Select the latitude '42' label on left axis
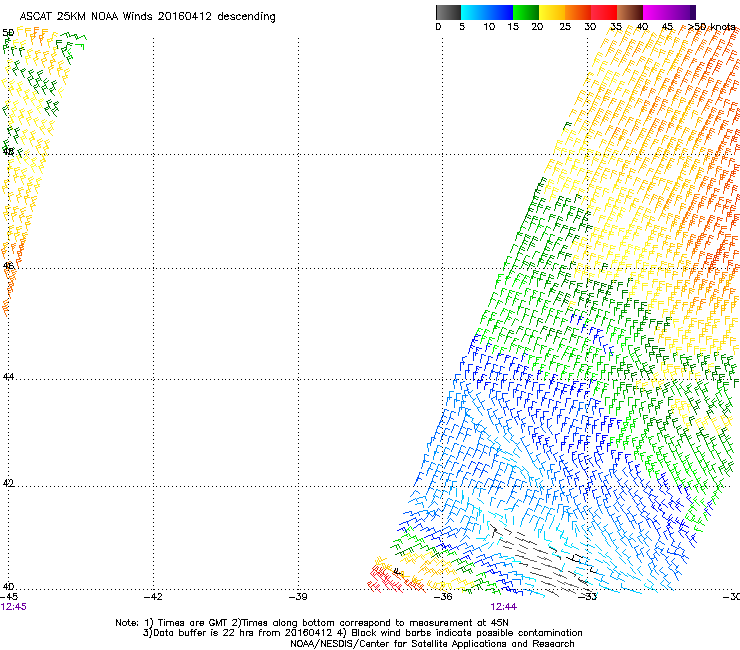Screen dimensions: 740x650 click(x=8, y=483)
